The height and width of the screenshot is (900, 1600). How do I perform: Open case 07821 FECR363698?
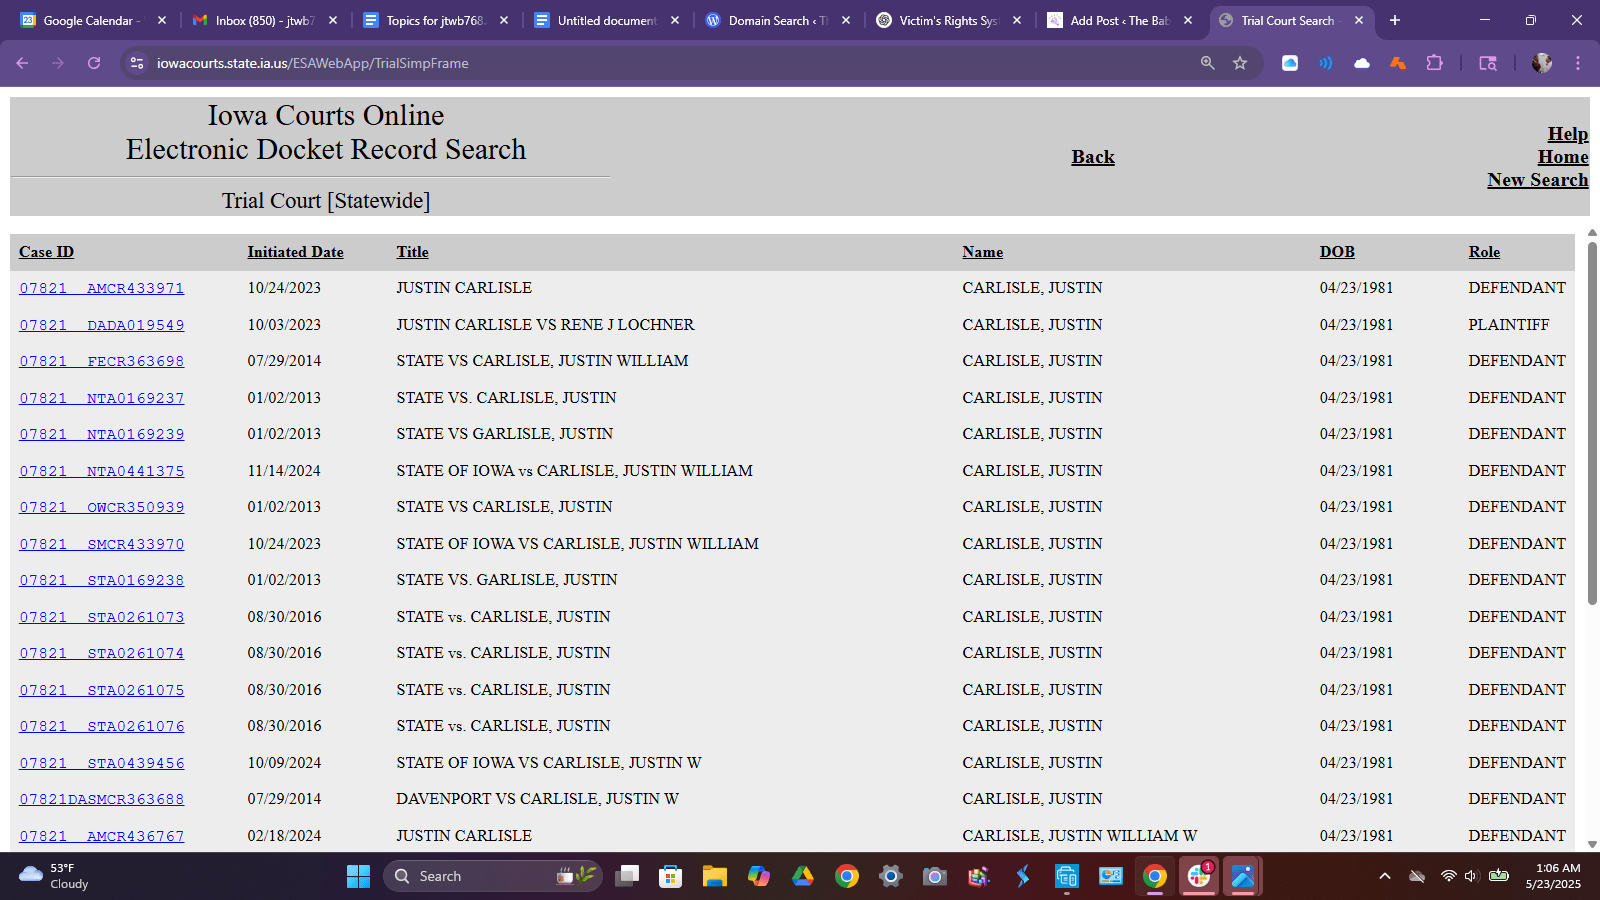click(102, 361)
